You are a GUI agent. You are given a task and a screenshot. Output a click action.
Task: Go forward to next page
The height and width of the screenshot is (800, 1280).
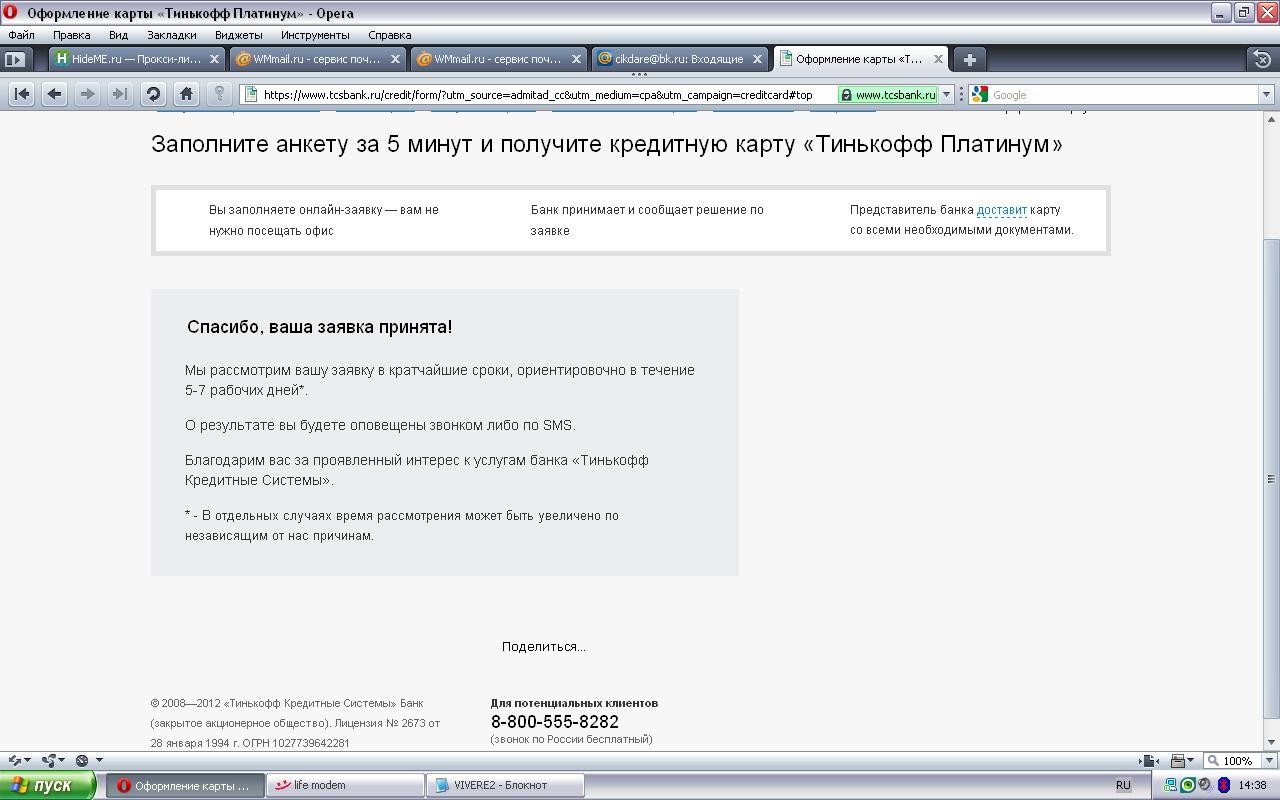click(x=87, y=94)
